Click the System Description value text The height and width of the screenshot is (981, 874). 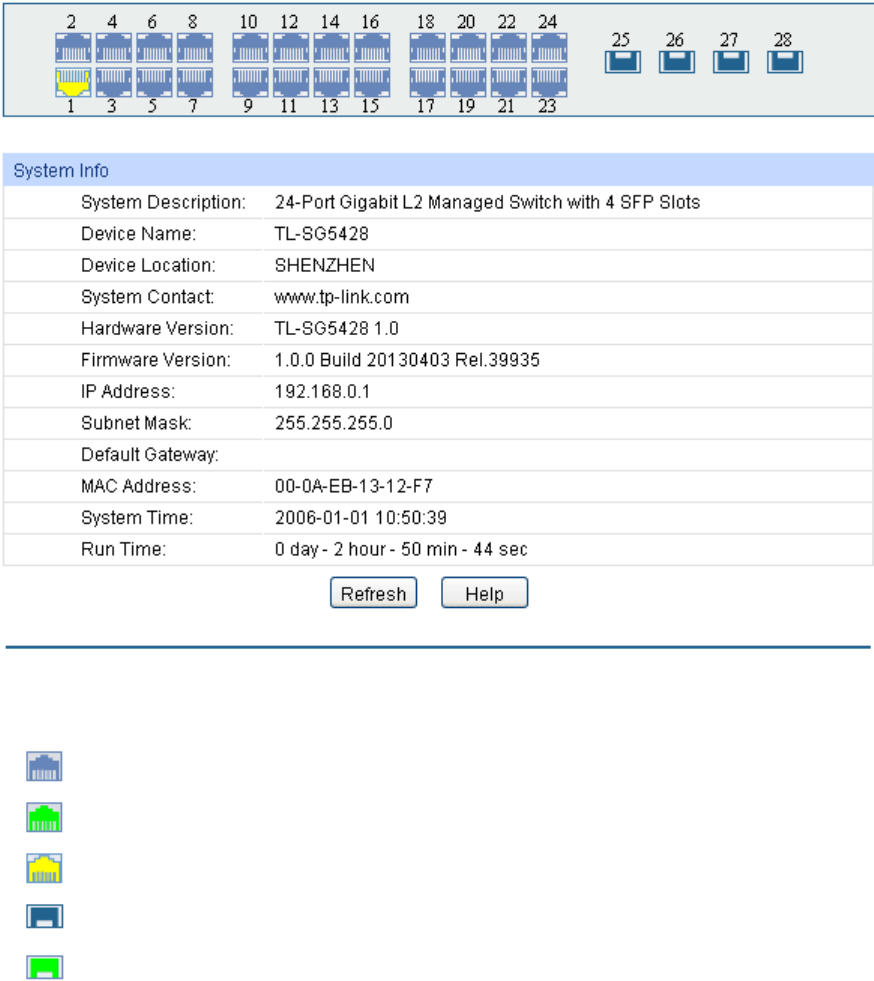[x=487, y=202]
